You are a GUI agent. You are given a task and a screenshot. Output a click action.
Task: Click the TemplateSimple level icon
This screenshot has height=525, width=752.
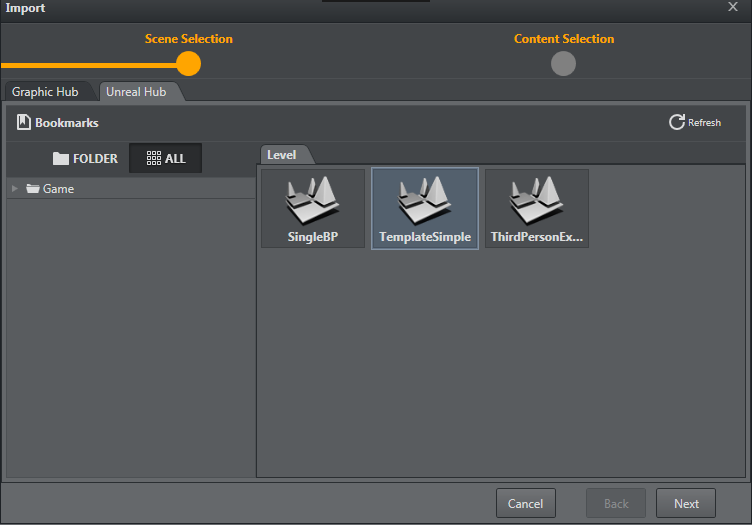pos(424,199)
